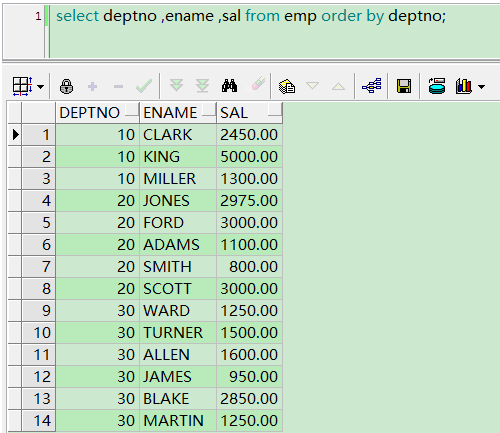The width and height of the screenshot is (500, 433).
Task: Click the KING cell in ENAME column
Action: 178,157
